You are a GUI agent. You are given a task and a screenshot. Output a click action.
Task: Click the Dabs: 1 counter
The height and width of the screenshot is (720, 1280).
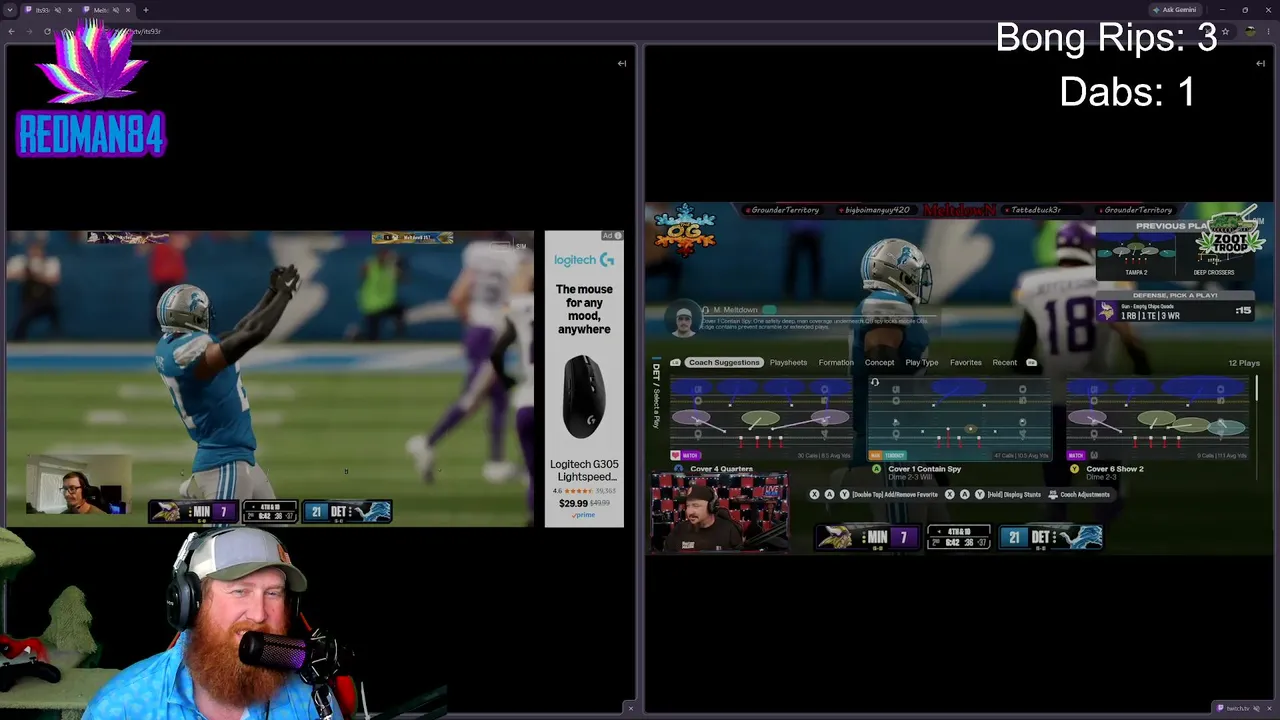(x=1127, y=92)
